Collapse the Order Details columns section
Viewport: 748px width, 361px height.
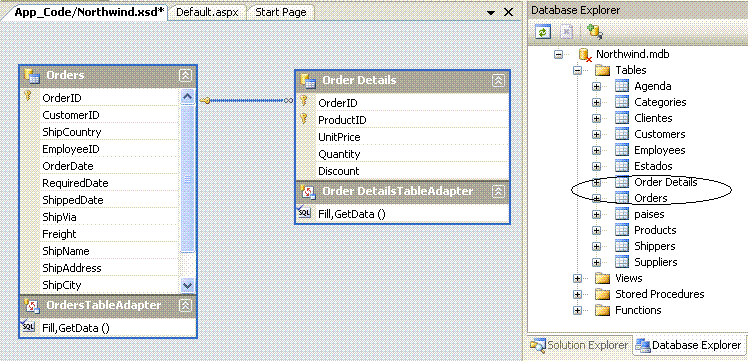click(x=498, y=81)
